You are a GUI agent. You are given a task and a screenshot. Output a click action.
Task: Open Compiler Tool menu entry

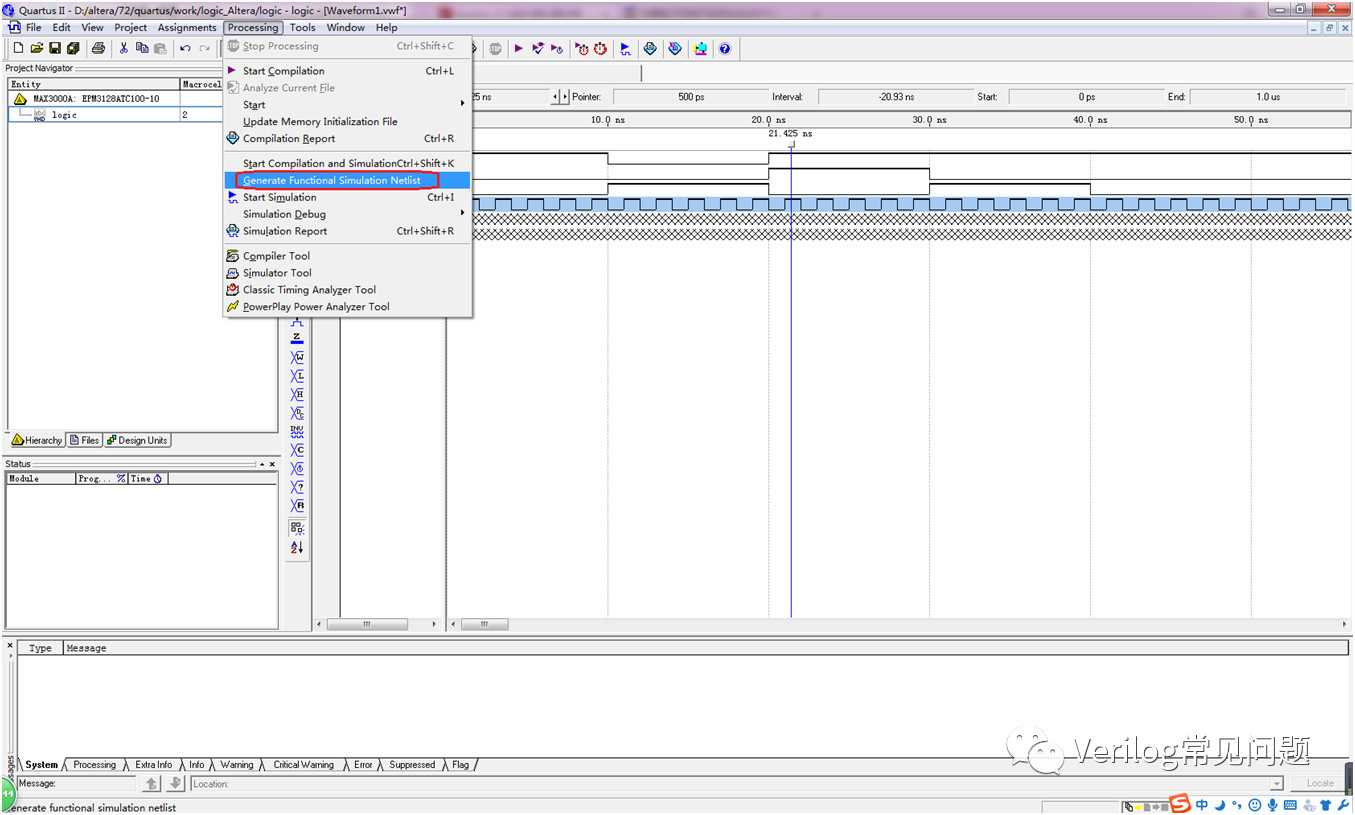tap(346, 255)
